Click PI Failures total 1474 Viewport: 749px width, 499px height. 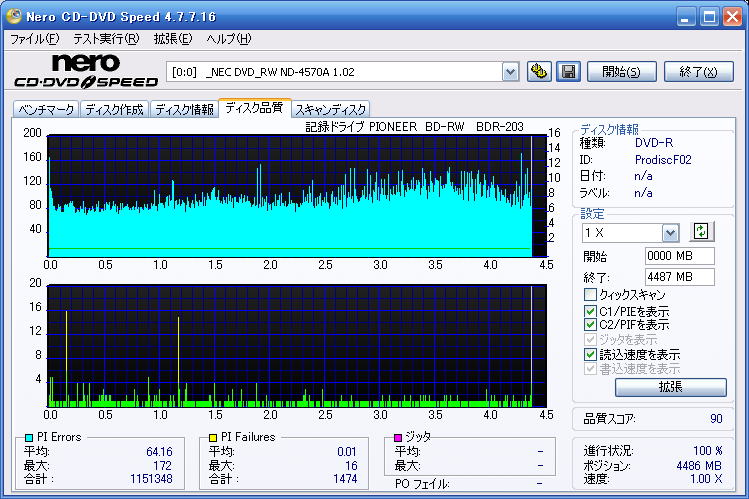coord(345,478)
